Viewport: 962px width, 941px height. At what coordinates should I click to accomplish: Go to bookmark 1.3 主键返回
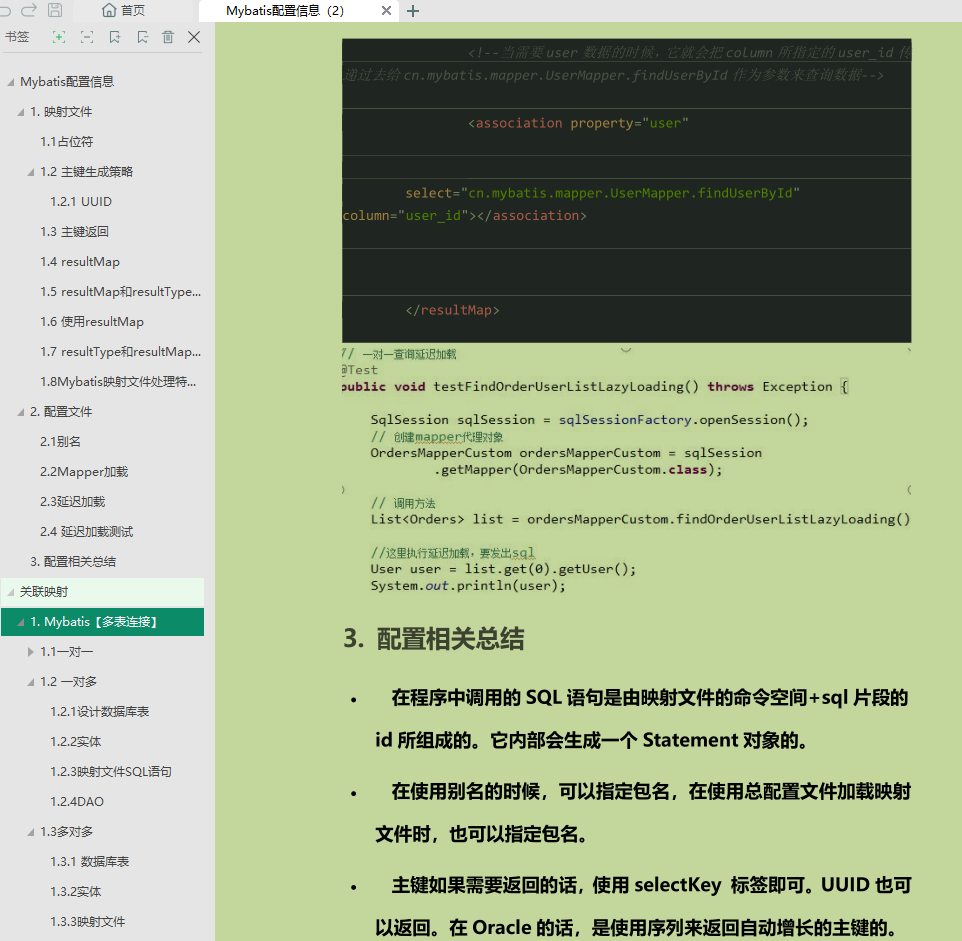(74, 232)
